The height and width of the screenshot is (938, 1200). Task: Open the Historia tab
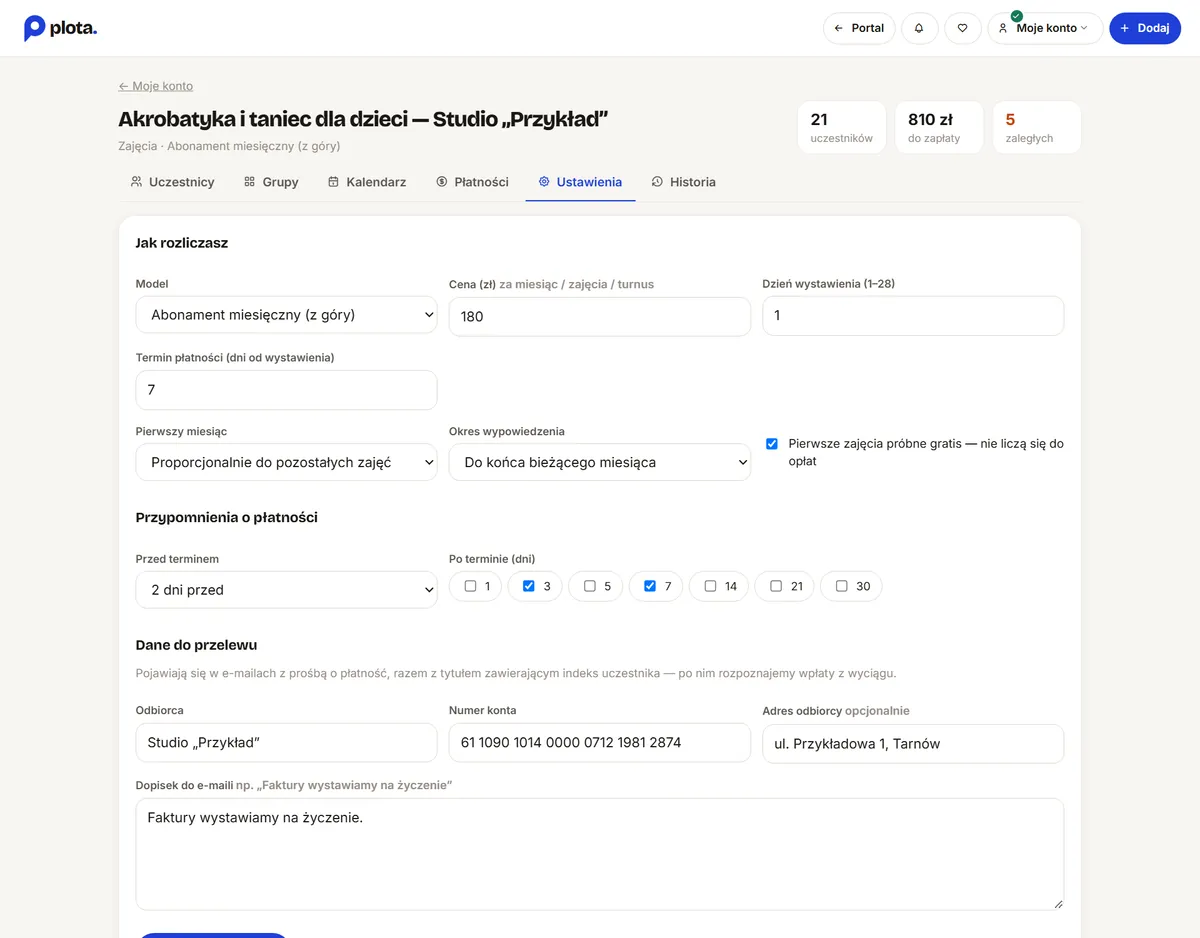(684, 182)
